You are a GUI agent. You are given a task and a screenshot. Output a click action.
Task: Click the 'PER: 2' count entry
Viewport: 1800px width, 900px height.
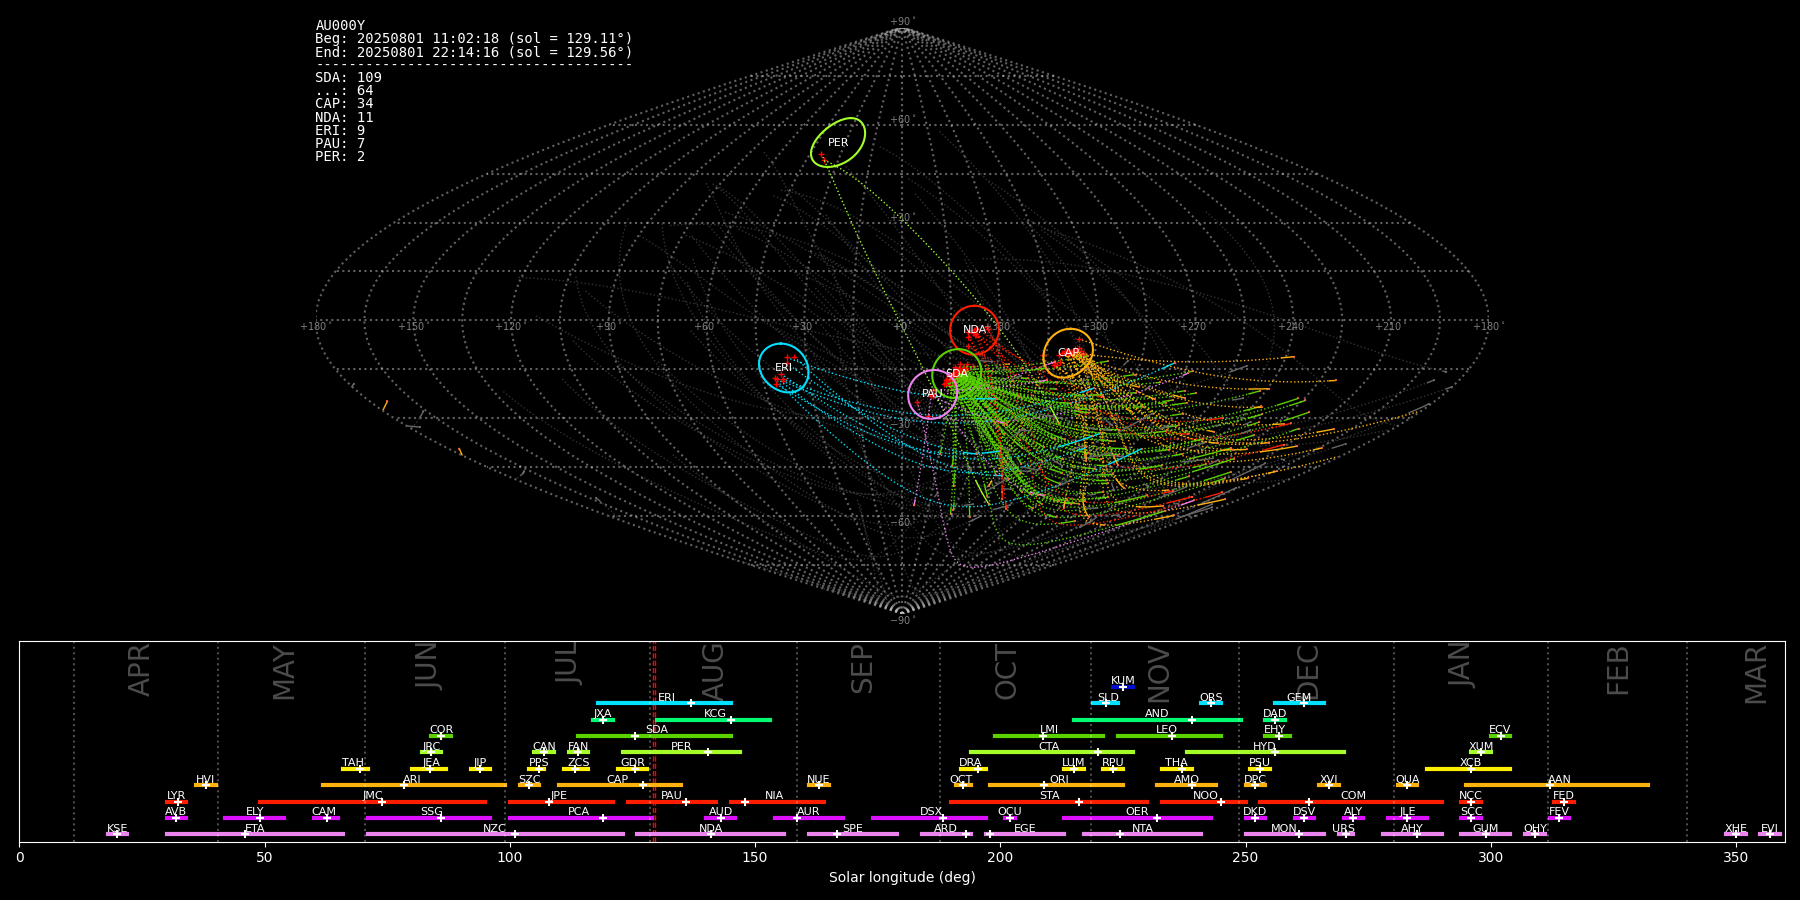[x=340, y=157]
